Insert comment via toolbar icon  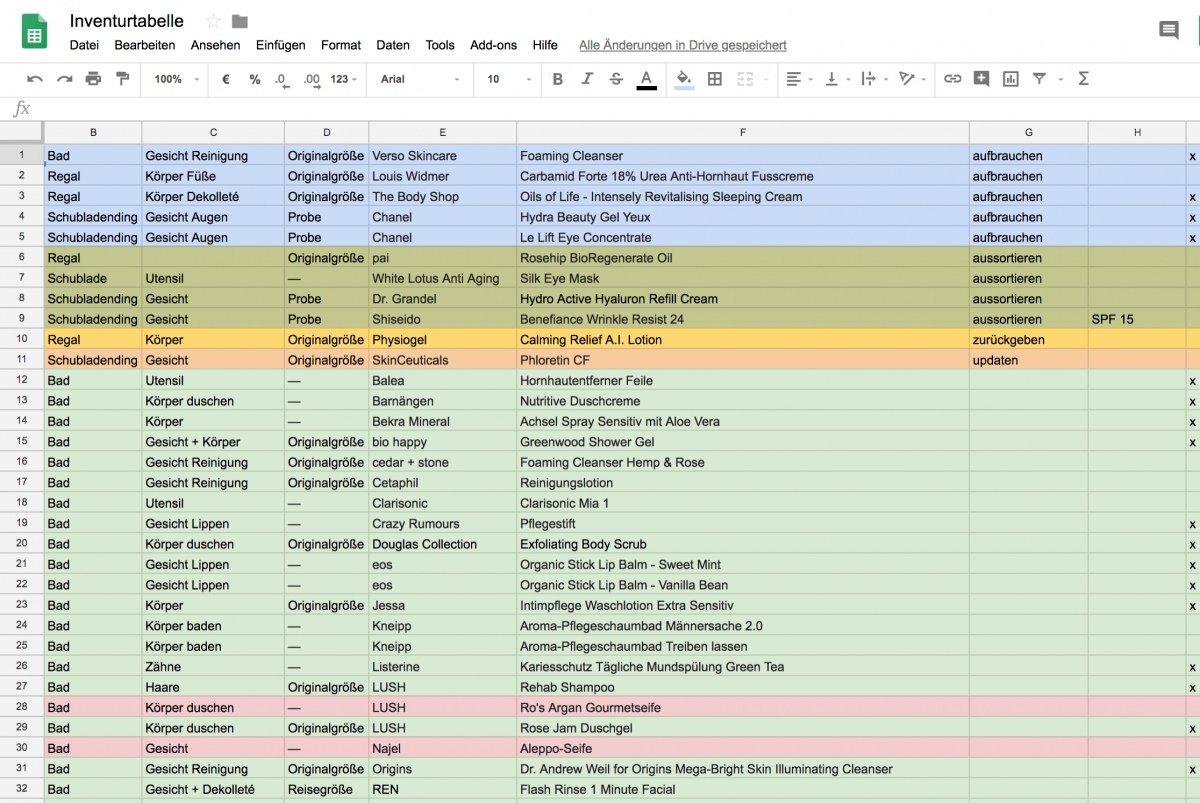click(982, 79)
